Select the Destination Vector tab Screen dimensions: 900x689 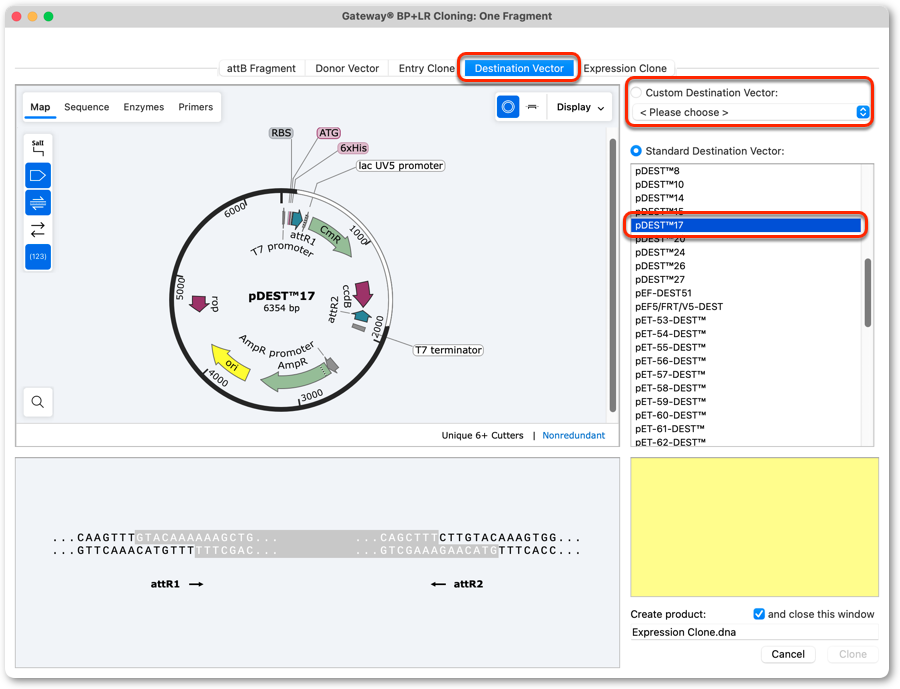[x=519, y=68]
